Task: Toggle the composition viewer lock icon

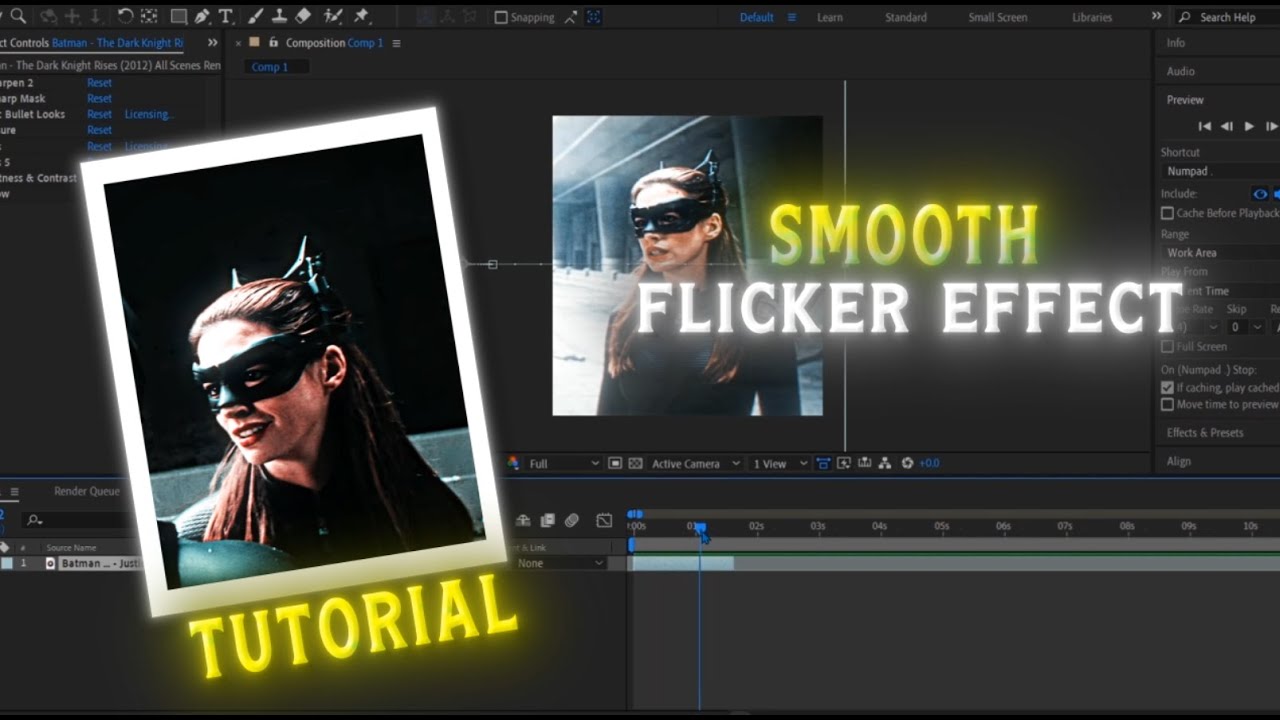Action: point(273,43)
